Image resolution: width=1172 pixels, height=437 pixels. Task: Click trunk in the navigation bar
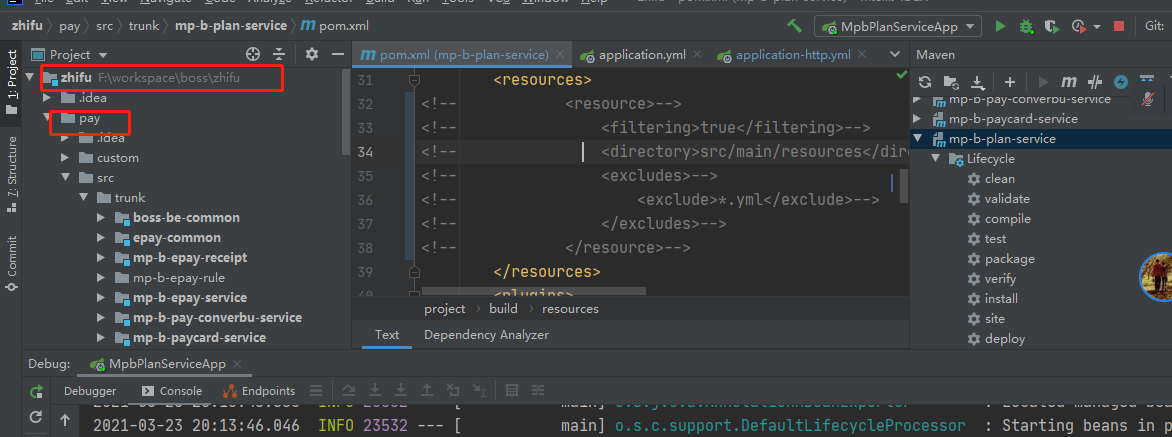coord(144,25)
